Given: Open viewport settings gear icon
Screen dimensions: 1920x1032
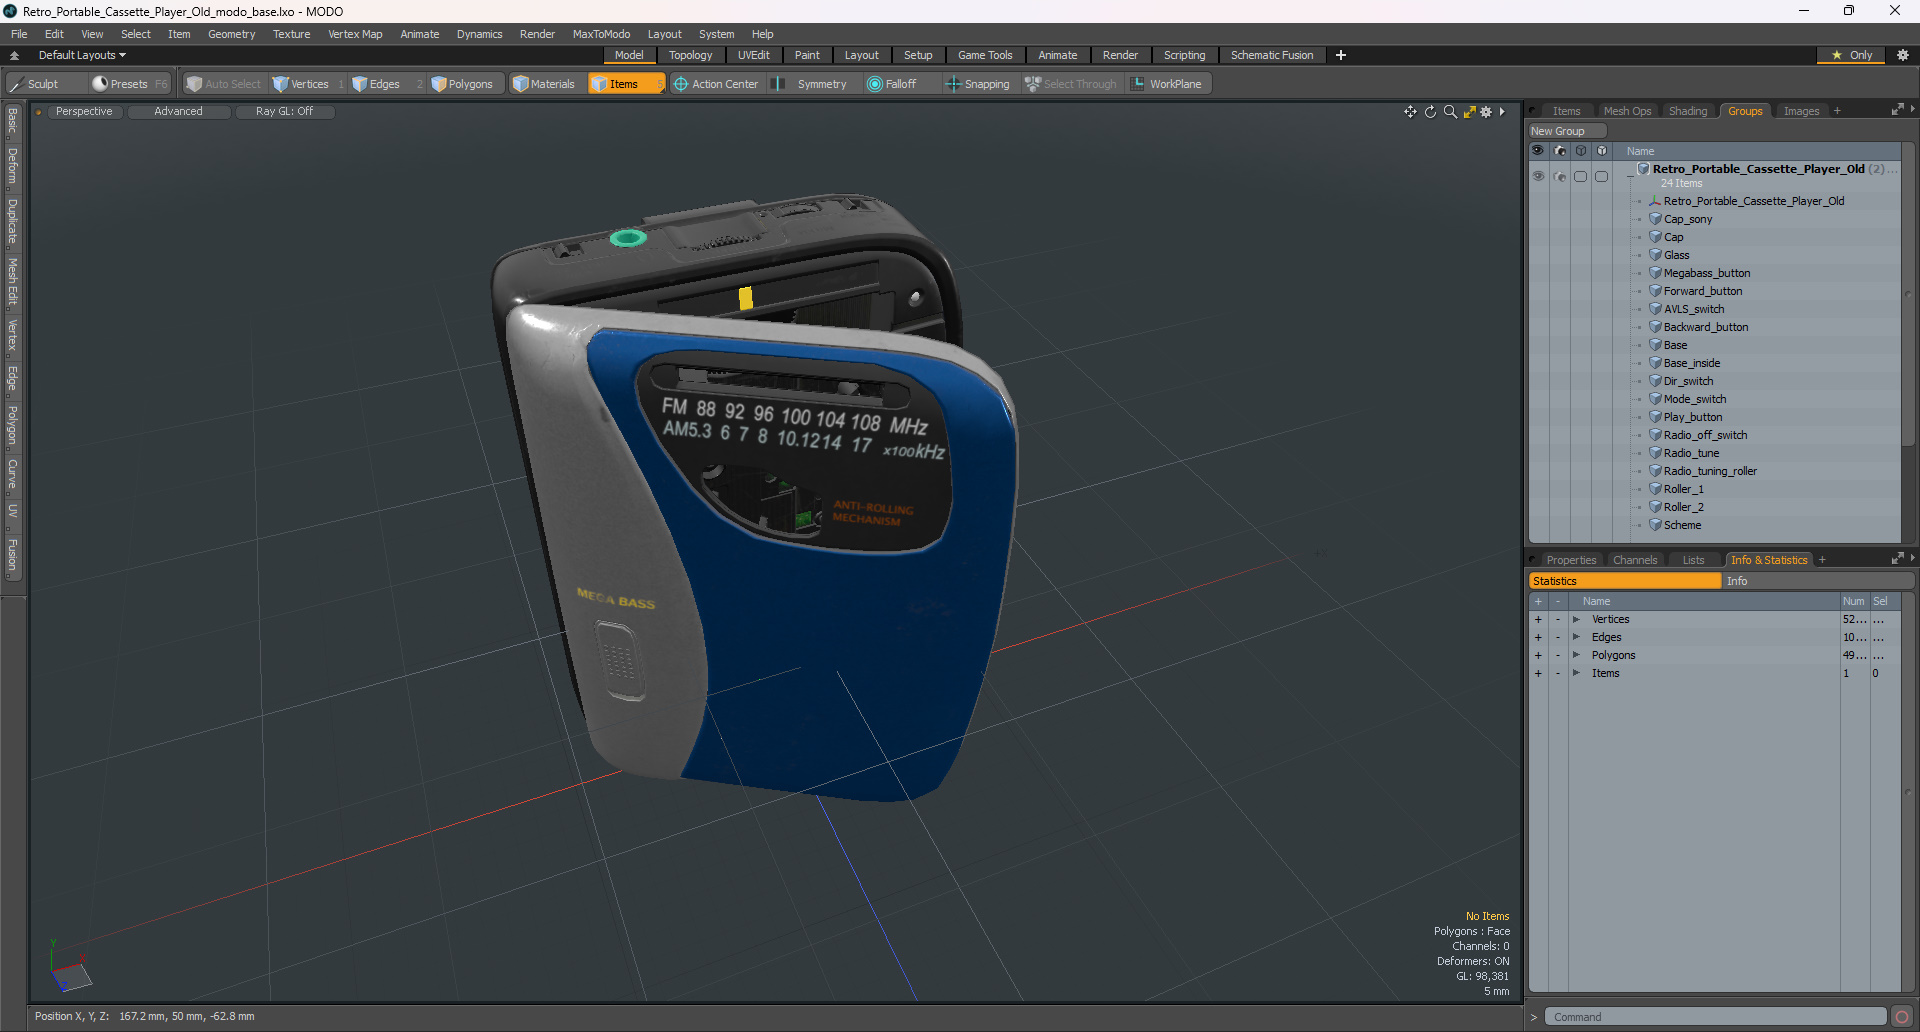Looking at the screenshot, I should [x=1486, y=112].
